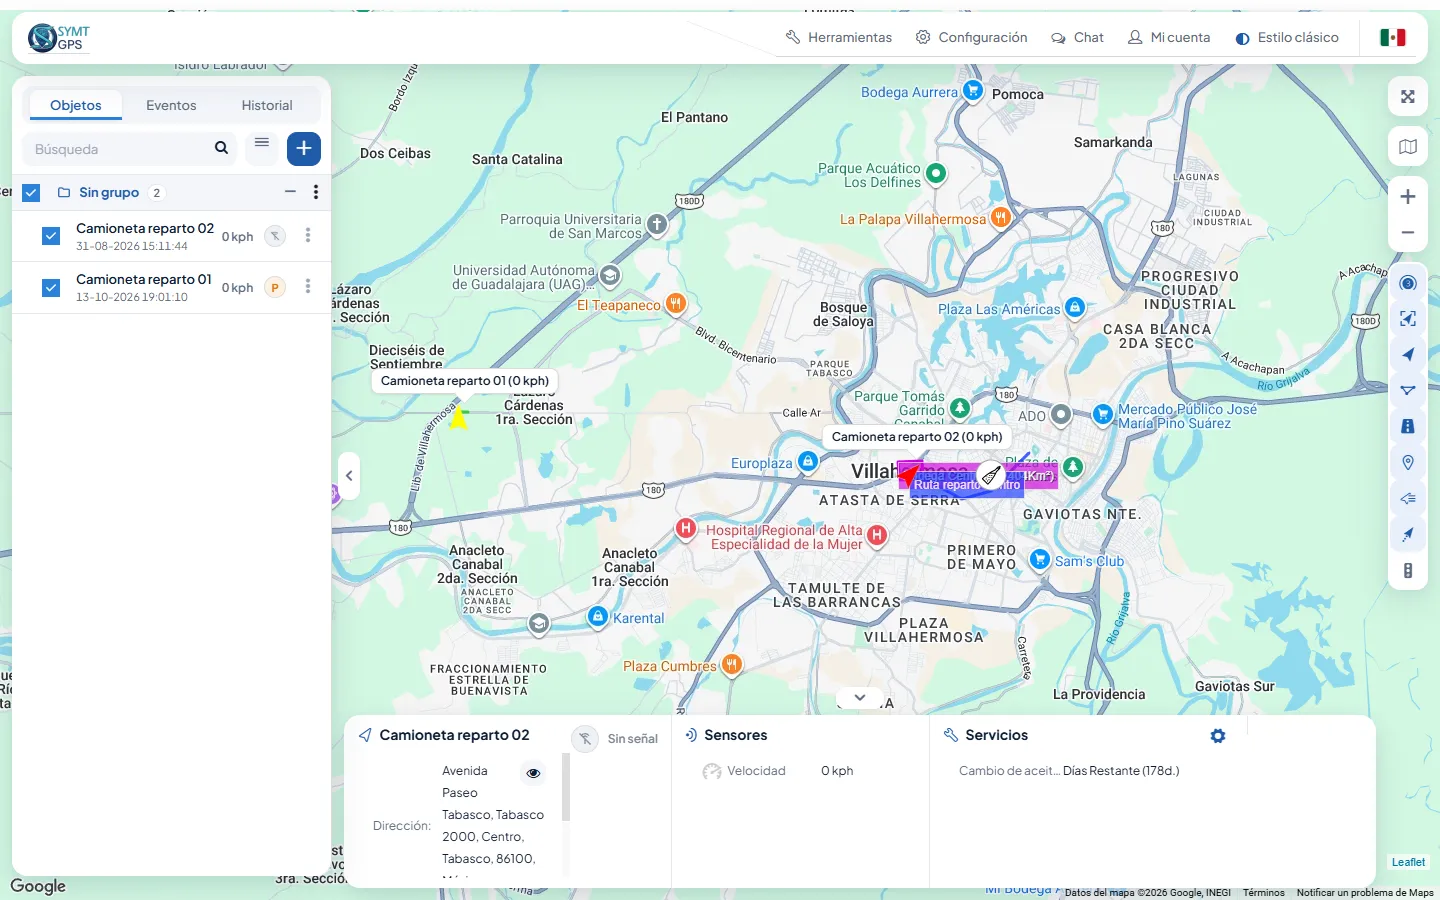Open the Términos link

[x=1264, y=893]
